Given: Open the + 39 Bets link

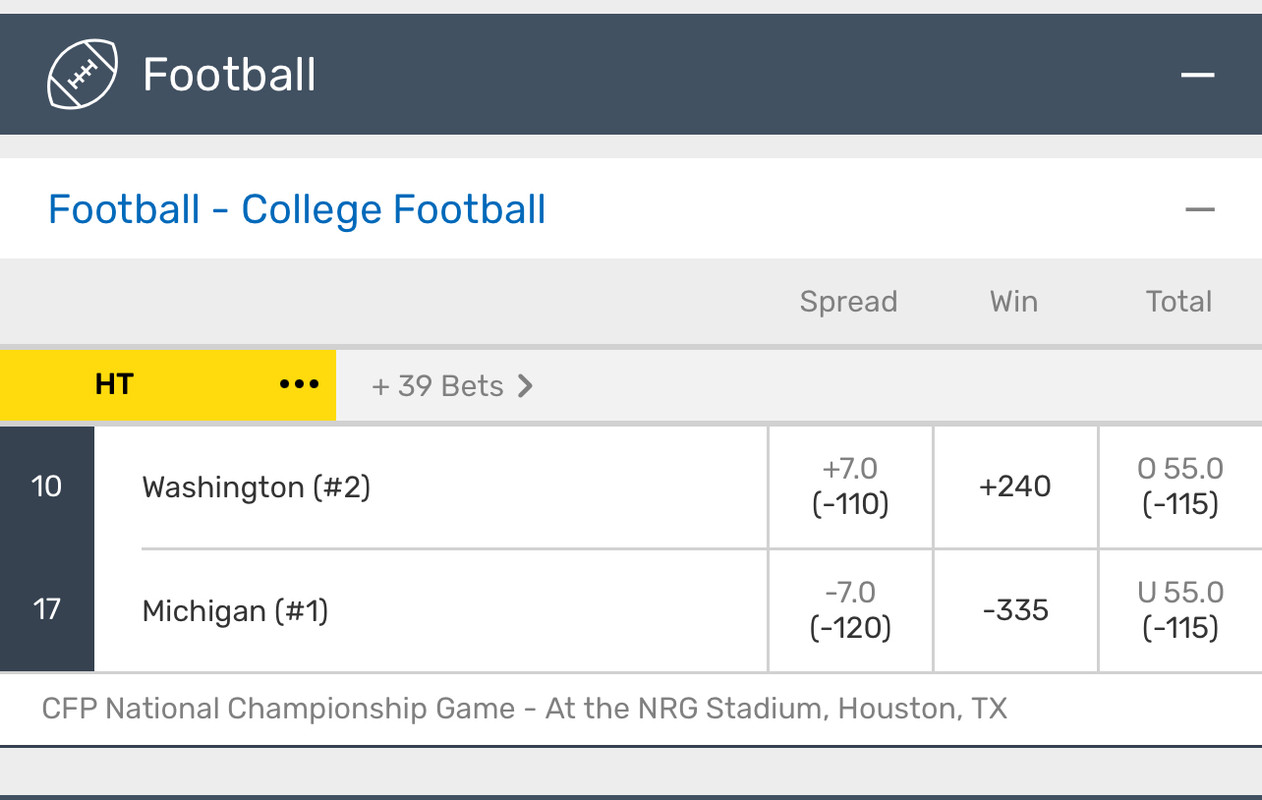Looking at the screenshot, I should coord(438,386).
